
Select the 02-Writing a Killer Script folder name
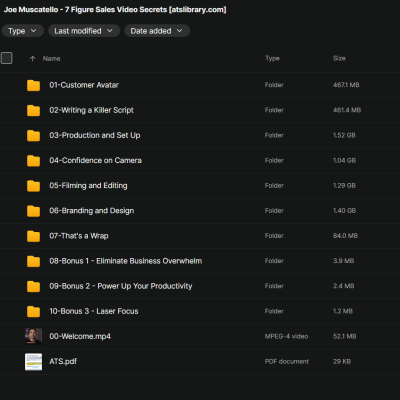click(x=91, y=110)
